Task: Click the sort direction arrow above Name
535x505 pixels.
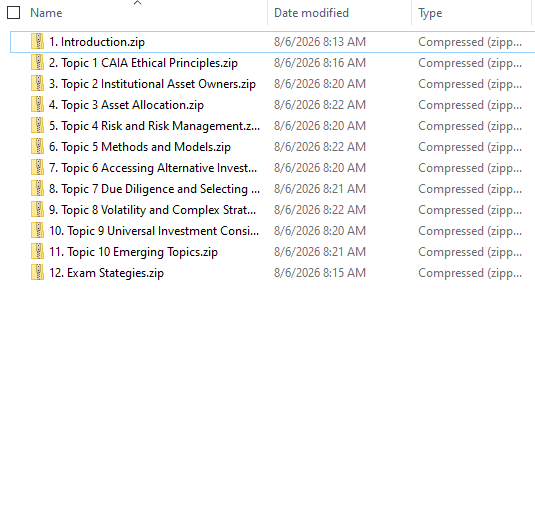Action: [x=138, y=3]
